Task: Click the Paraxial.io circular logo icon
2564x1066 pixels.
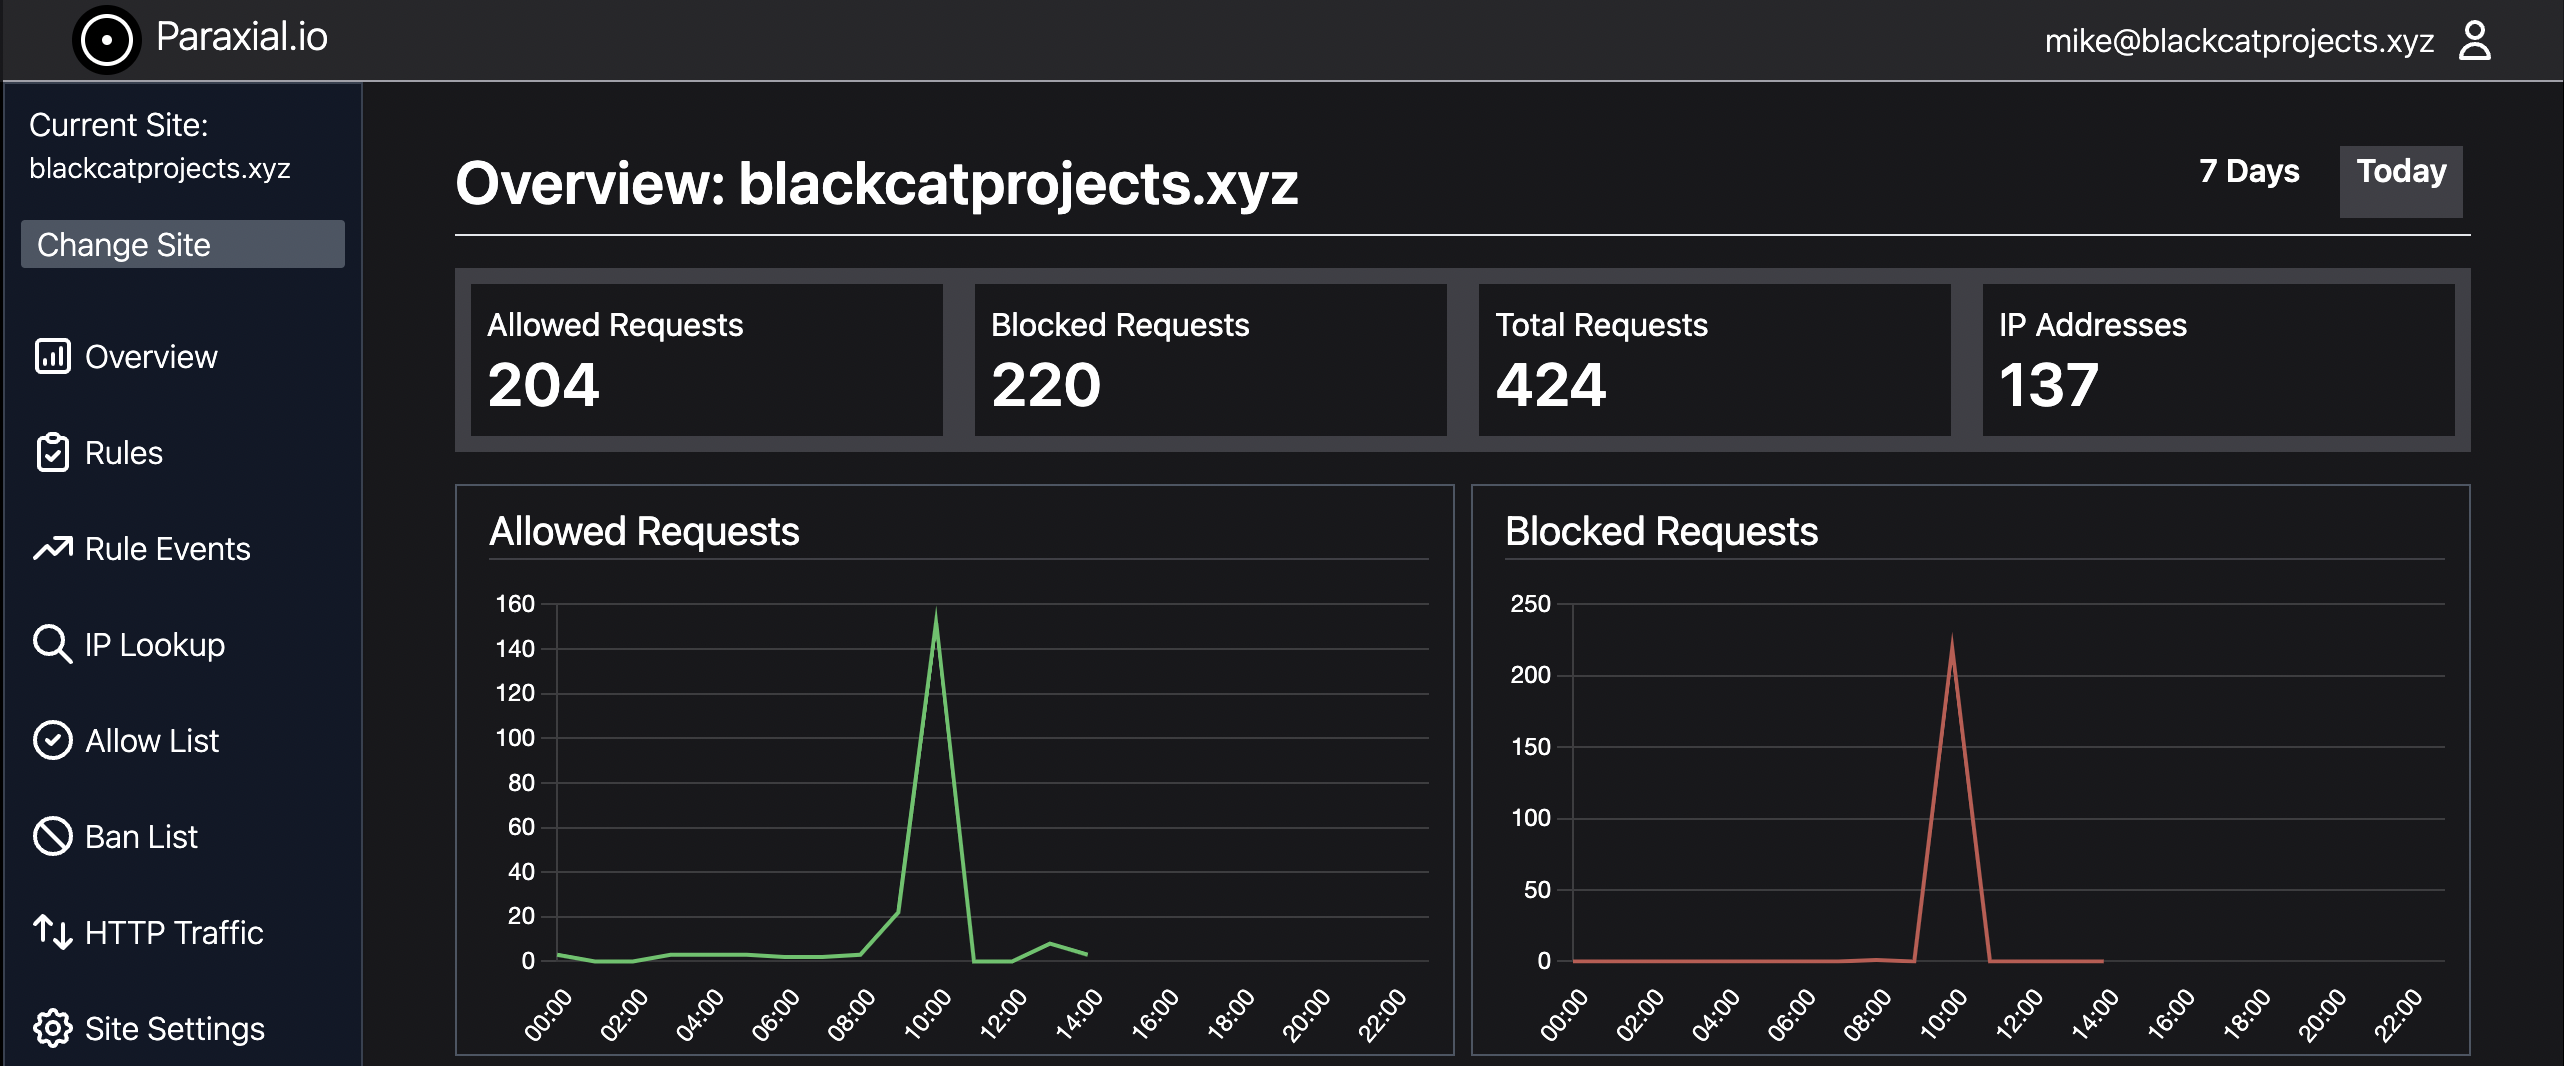Action: (107, 40)
